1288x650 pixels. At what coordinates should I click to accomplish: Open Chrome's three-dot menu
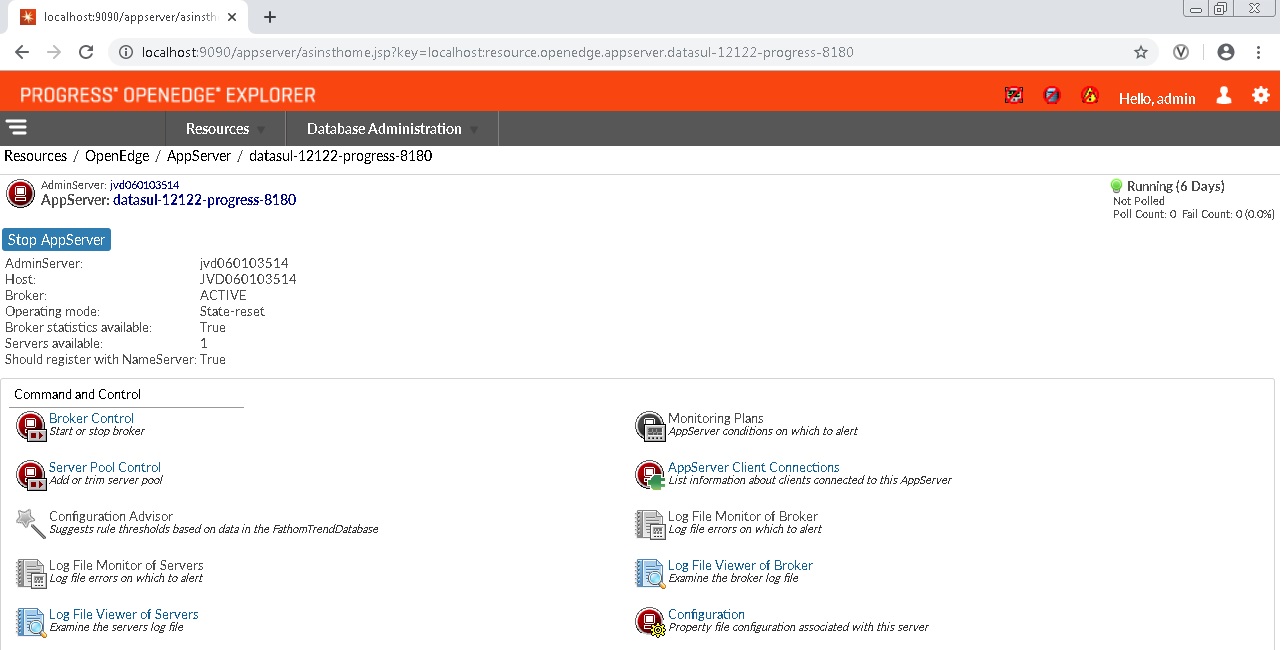point(1259,52)
